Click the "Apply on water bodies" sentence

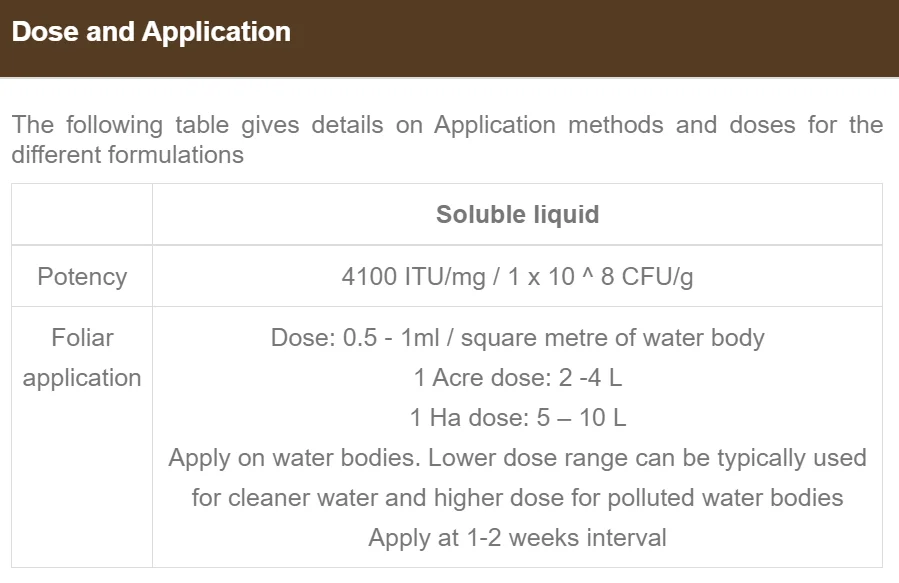[x=295, y=458]
